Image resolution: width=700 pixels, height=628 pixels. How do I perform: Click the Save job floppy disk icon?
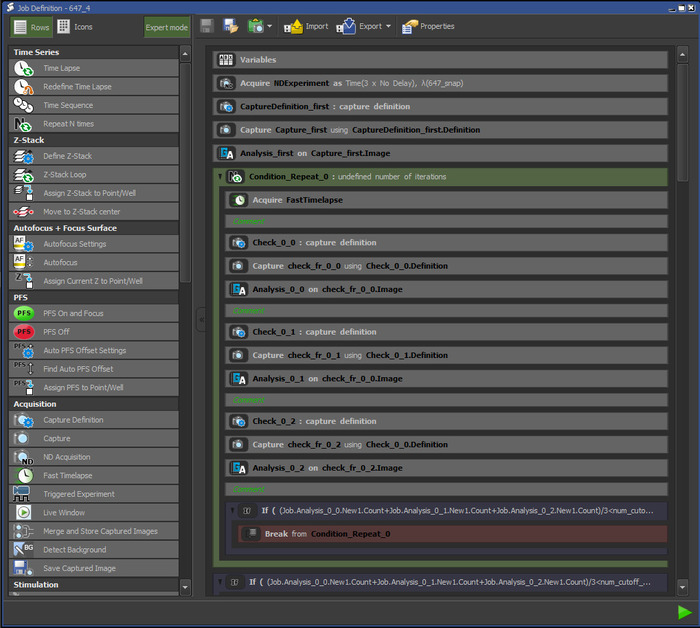[x=207, y=27]
